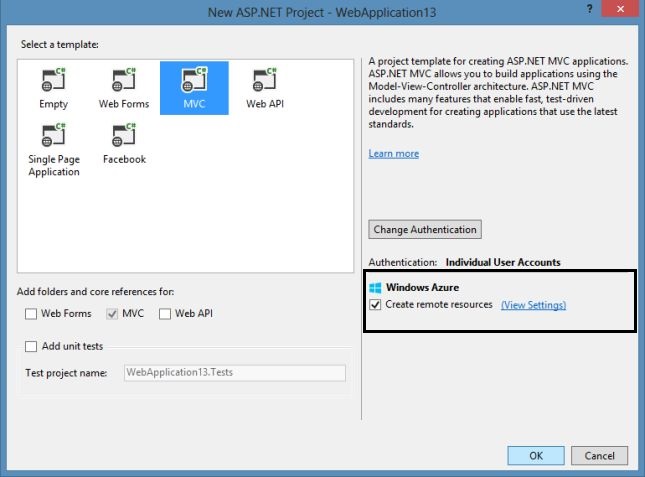Uncheck Create remote resources checkbox
Screen dimensions: 645x477
[375, 305]
